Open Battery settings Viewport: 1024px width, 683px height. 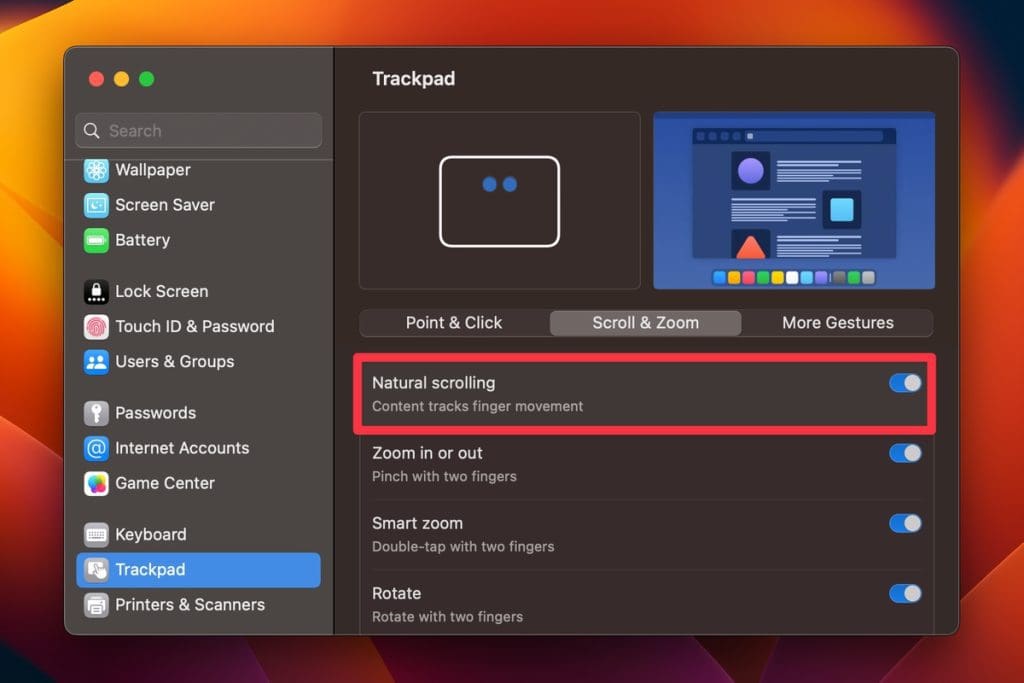tap(199, 240)
